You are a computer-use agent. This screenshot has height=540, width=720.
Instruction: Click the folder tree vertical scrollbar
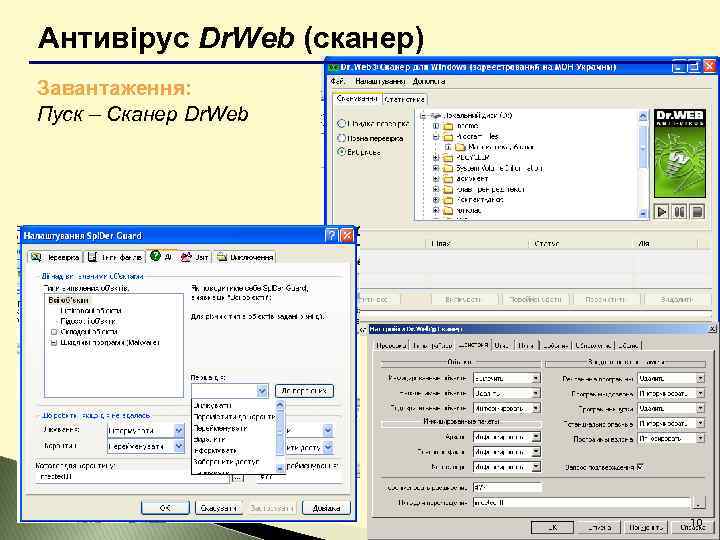point(643,164)
